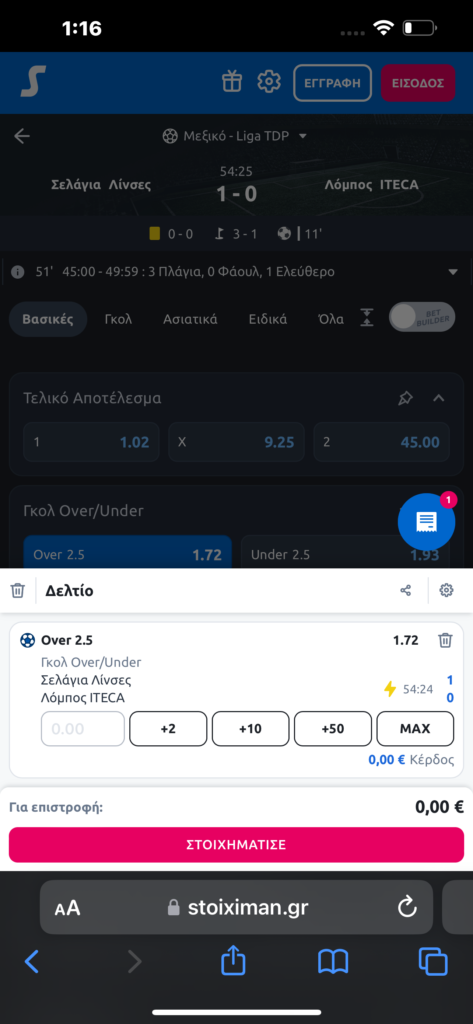Toggle the Bet Builder switch
Screen dimensions: 473x1024
[422, 317]
